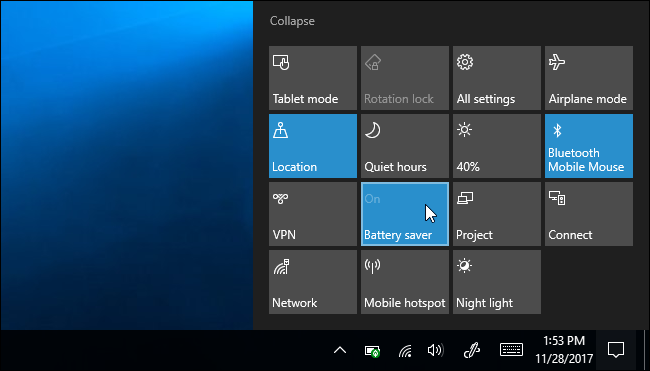Toggle Quiet hours moon tile

click(405, 146)
